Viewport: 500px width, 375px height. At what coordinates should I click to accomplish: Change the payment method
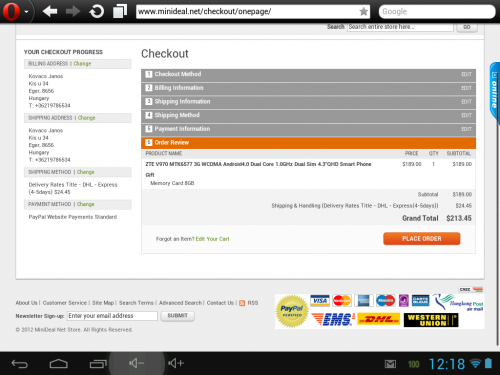(86, 204)
